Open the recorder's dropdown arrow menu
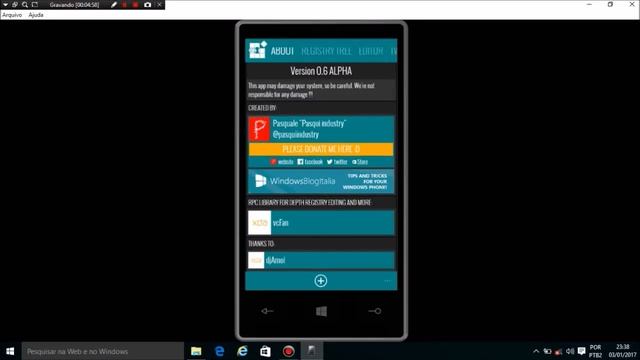This screenshot has width=640, height=360. coord(5,4)
